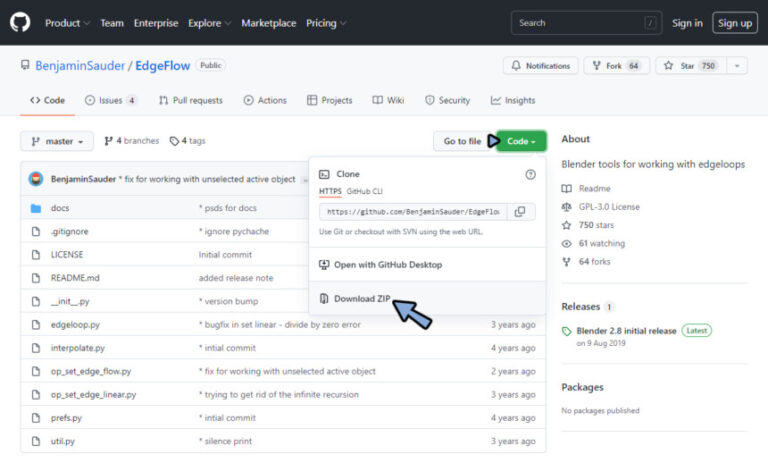The height and width of the screenshot is (463, 768).
Task: Expand the Product menu in header
Action: point(67,23)
